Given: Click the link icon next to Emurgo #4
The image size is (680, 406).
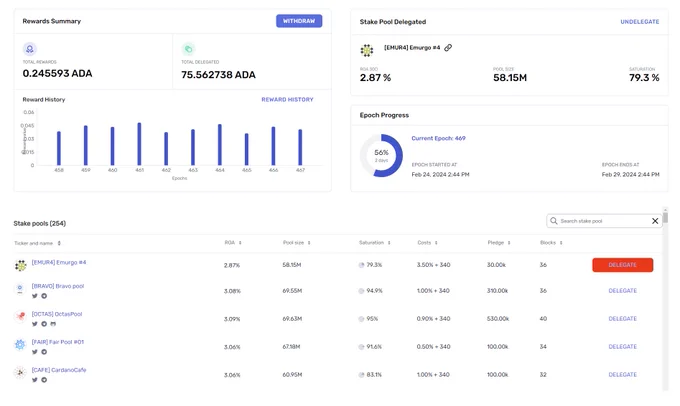Looking at the screenshot, I should (x=448, y=48).
